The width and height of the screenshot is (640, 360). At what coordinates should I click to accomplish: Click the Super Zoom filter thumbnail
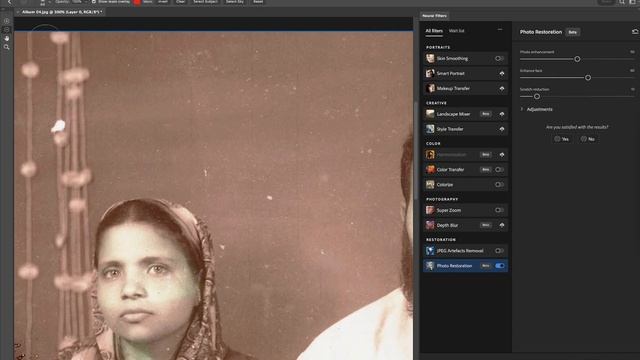(x=430, y=210)
